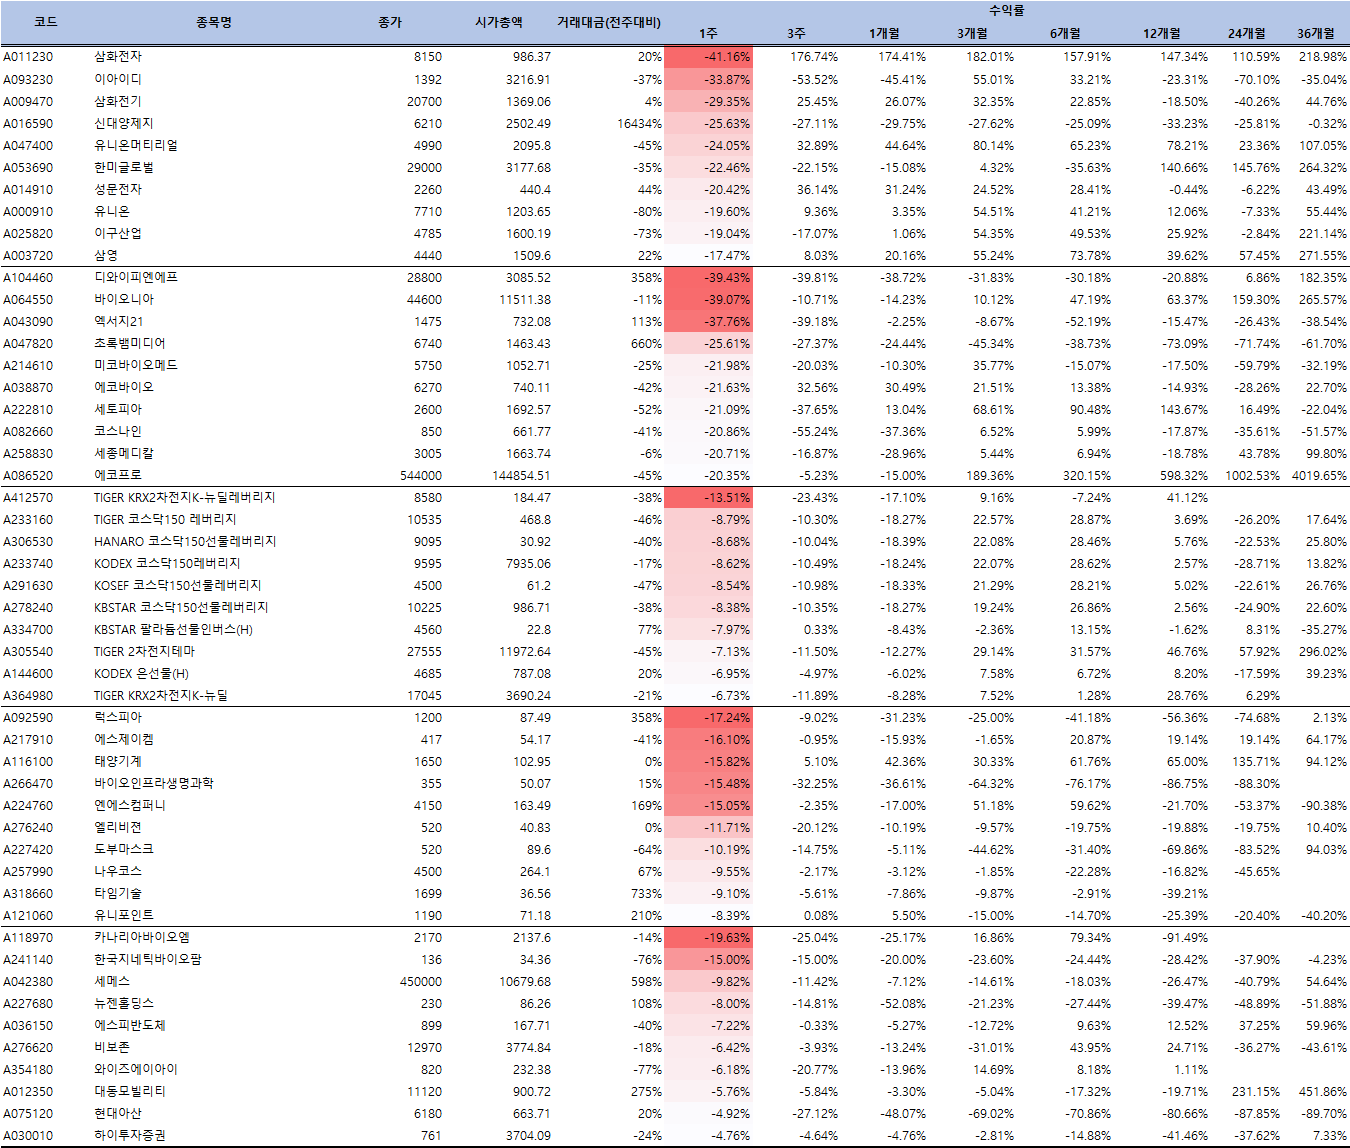Select the 성문전자 name cell
Image resolution: width=1350 pixels, height=1148 pixels.
pyautogui.click(x=118, y=189)
